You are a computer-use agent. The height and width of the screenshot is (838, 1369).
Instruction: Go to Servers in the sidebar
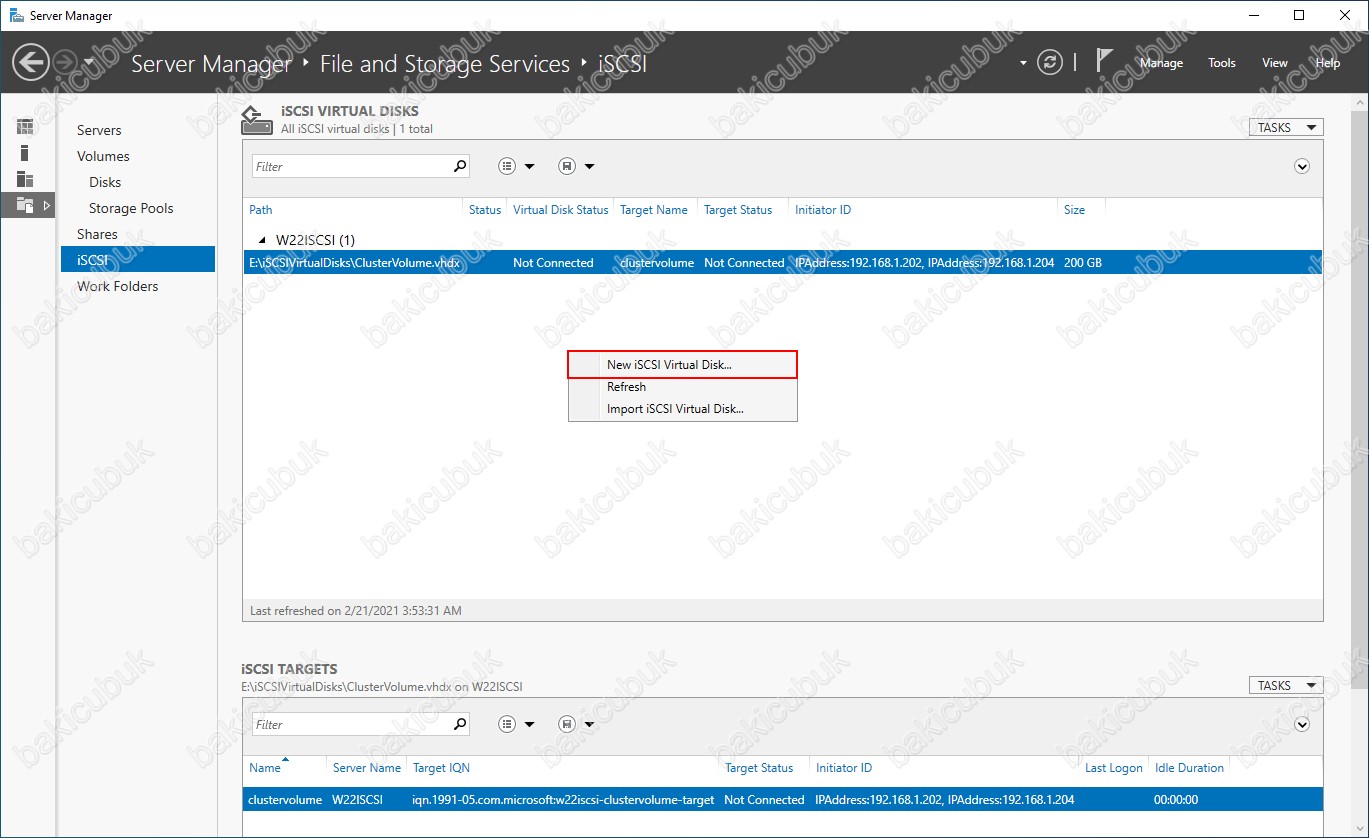point(99,130)
